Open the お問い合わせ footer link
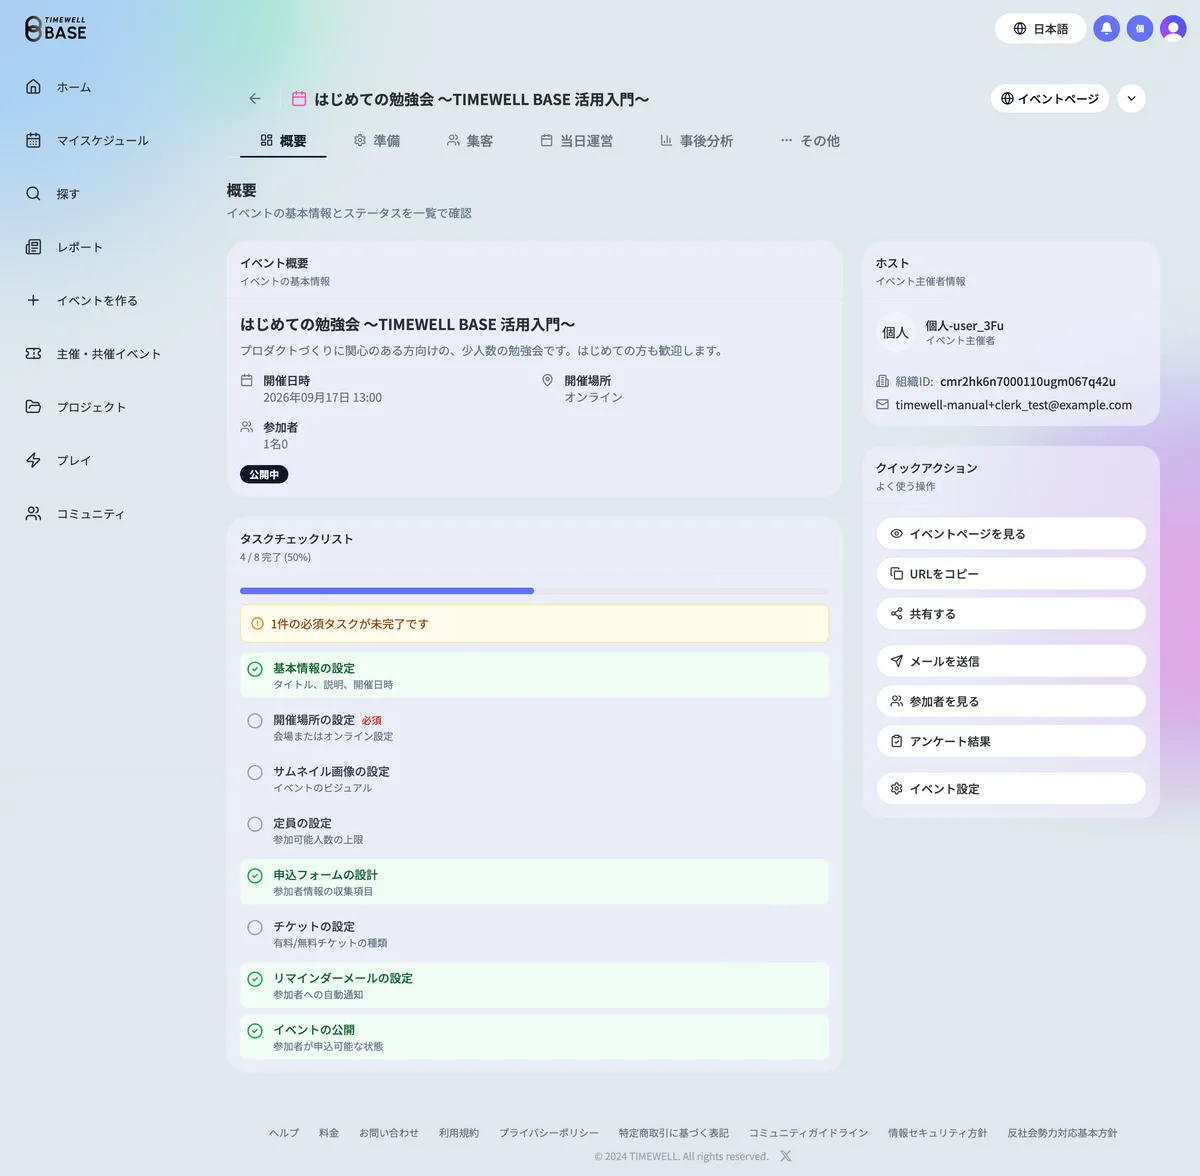1200x1176 pixels. (x=389, y=1133)
